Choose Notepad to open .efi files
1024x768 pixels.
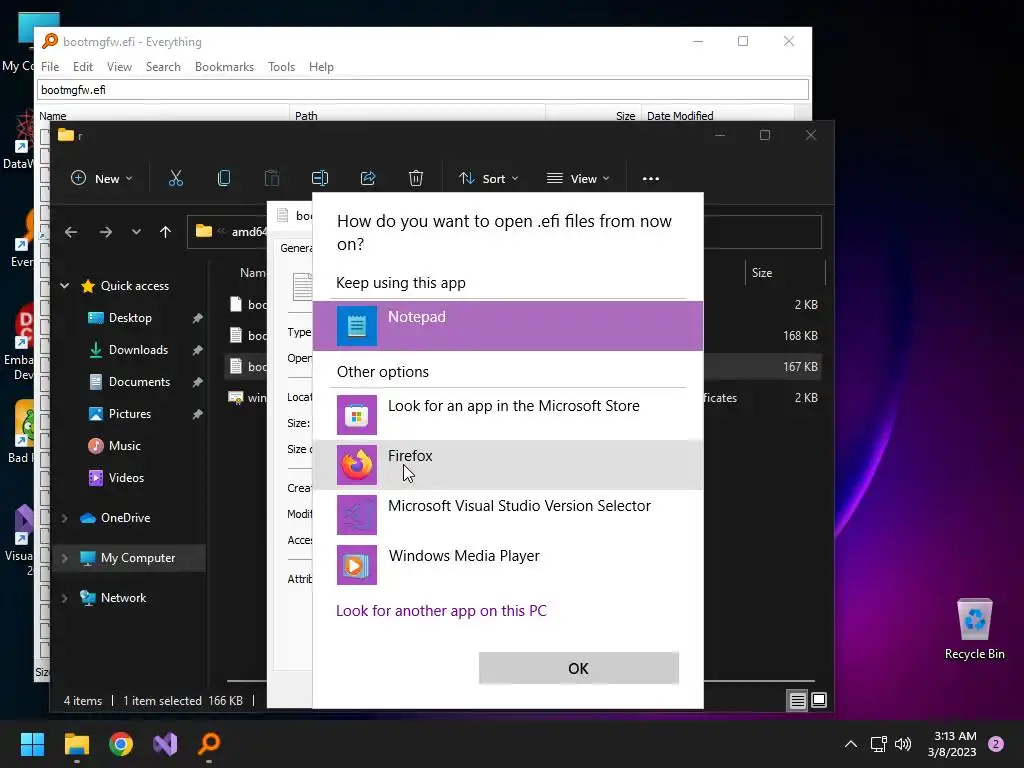point(507,325)
